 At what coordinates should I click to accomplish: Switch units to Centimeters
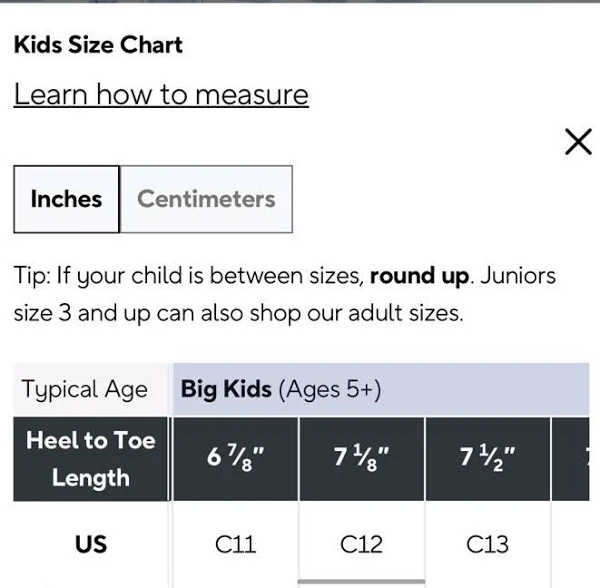[206, 199]
